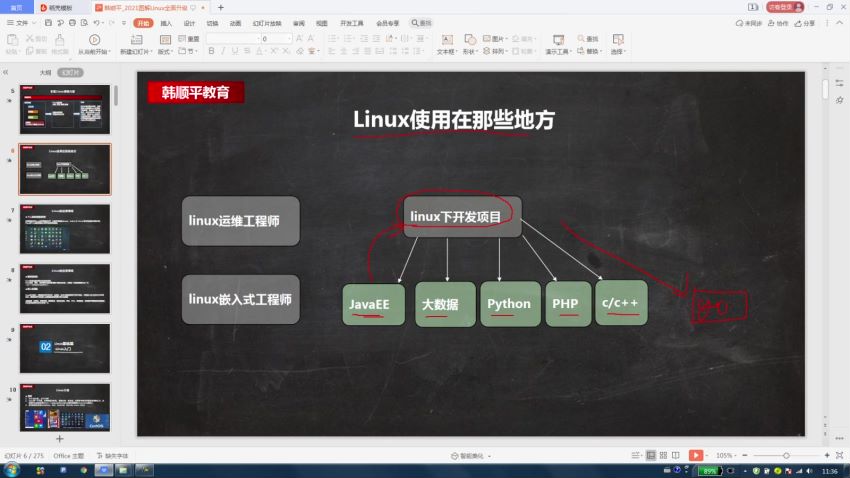Open the Shapes (形状) gallery
This screenshot has width=850, height=478.
(x=470, y=44)
